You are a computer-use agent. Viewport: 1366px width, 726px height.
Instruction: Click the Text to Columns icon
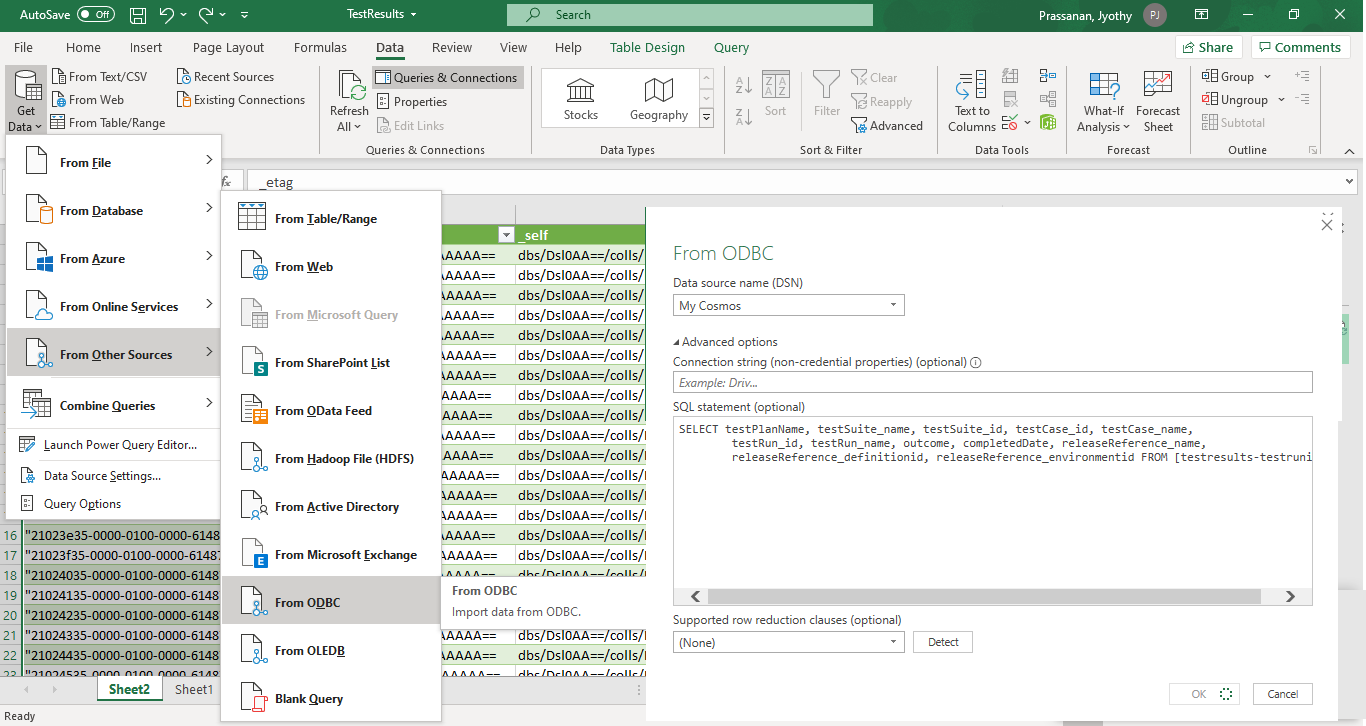tap(971, 102)
